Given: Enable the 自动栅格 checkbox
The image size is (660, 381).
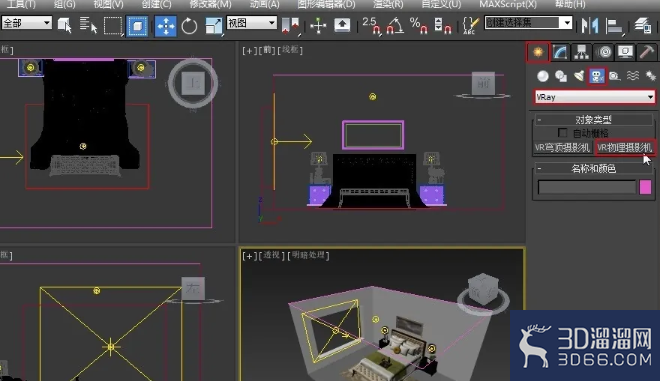Looking at the screenshot, I should click(x=562, y=133).
